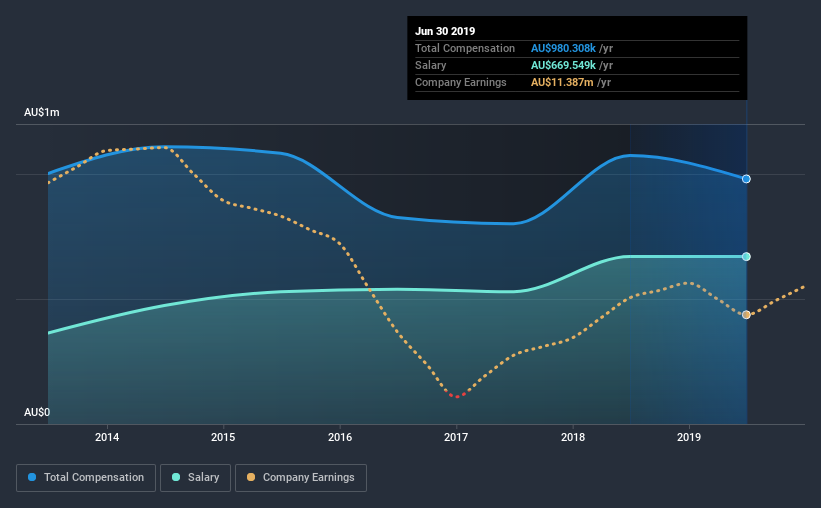Click the AU$669.549k tooltip value
Image resolution: width=821 pixels, height=508 pixels.
(x=563, y=65)
